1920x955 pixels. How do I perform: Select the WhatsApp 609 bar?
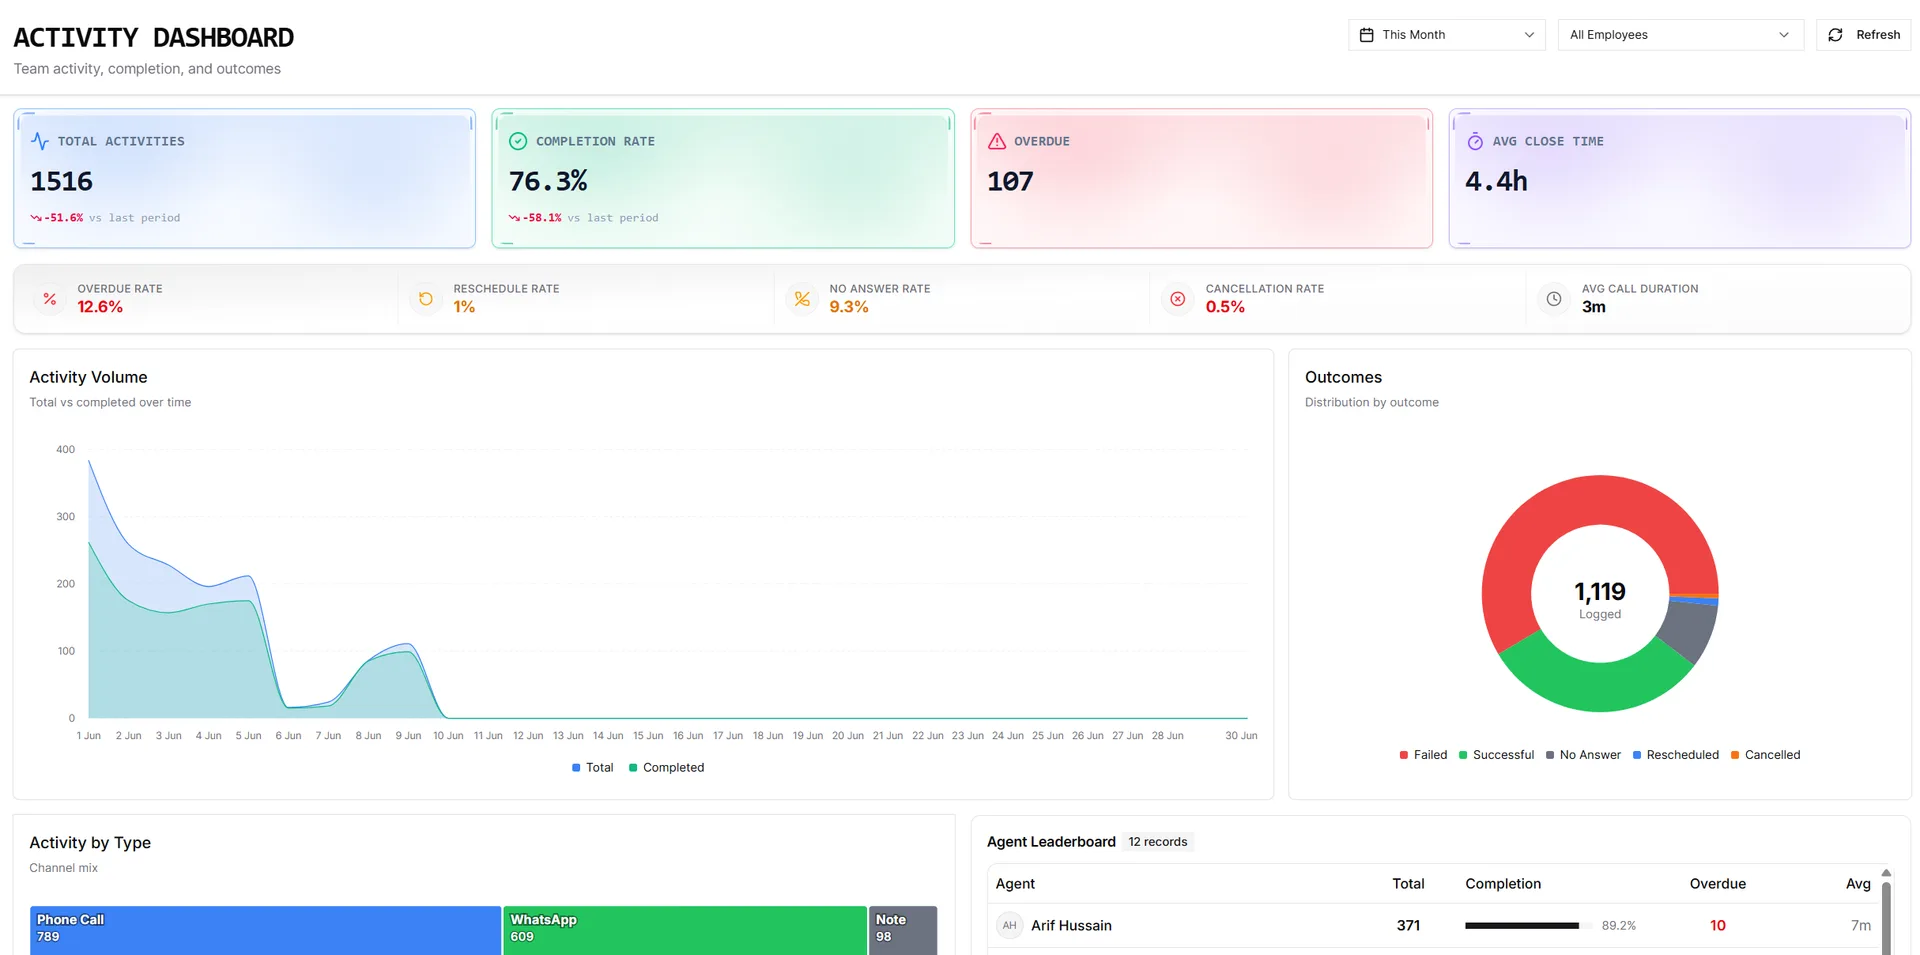685,930
